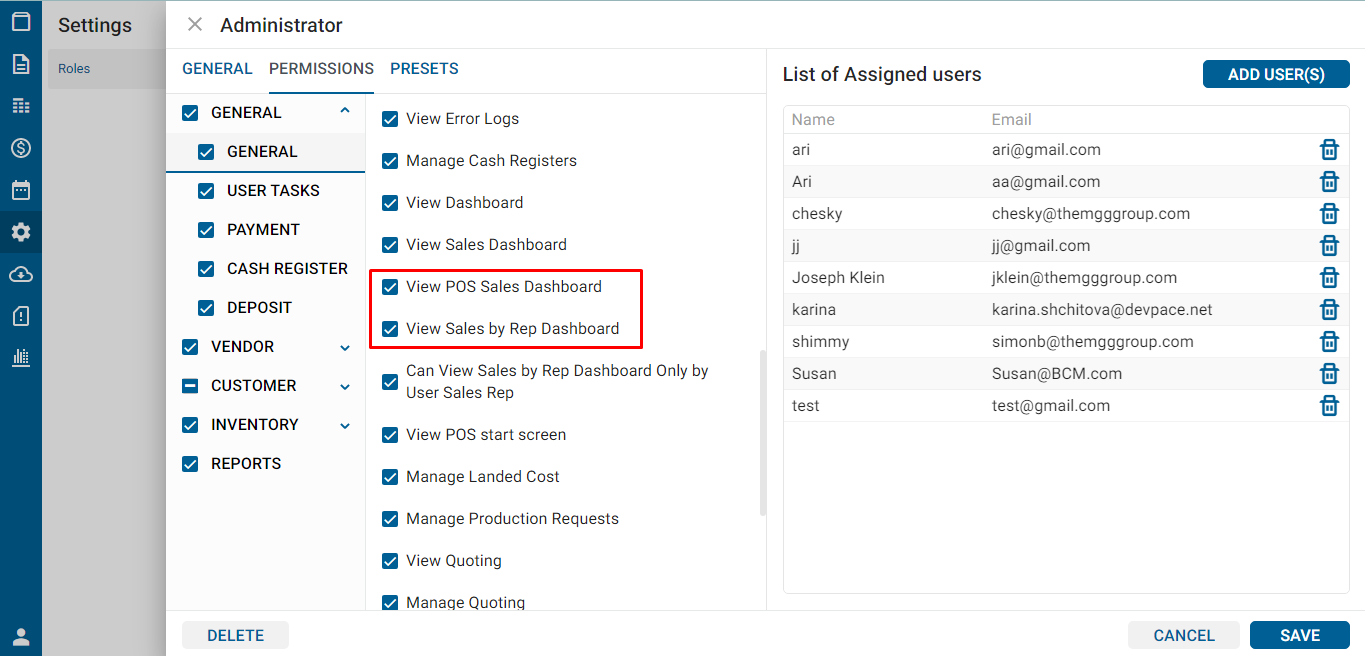Expand the VENDOR permissions group
Viewport: 1365px width, 656px height.
click(x=345, y=348)
